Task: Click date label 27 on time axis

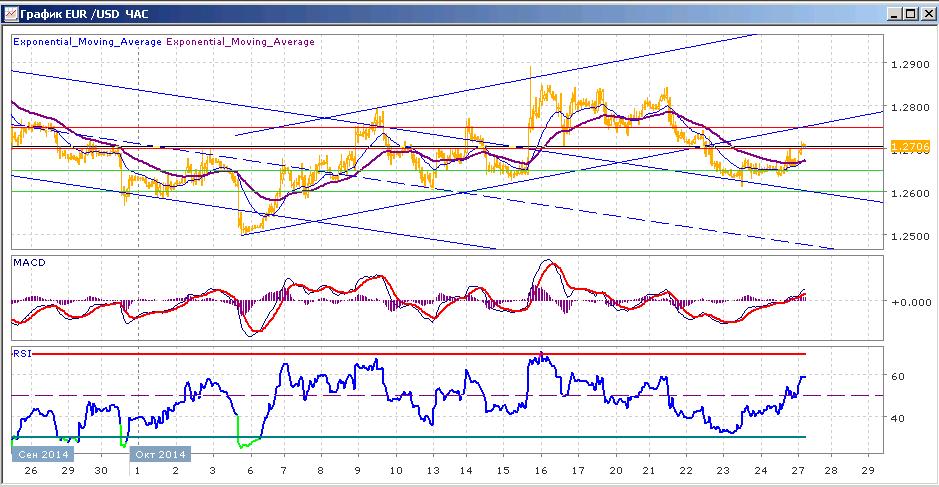Action: 798,471
